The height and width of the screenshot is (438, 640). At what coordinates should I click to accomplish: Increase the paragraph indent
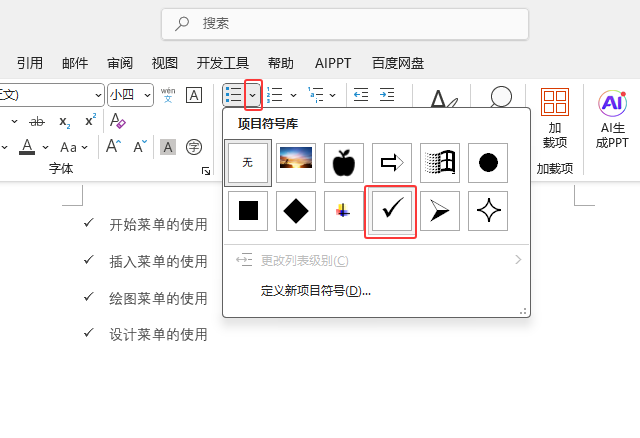pyautogui.click(x=387, y=95)
